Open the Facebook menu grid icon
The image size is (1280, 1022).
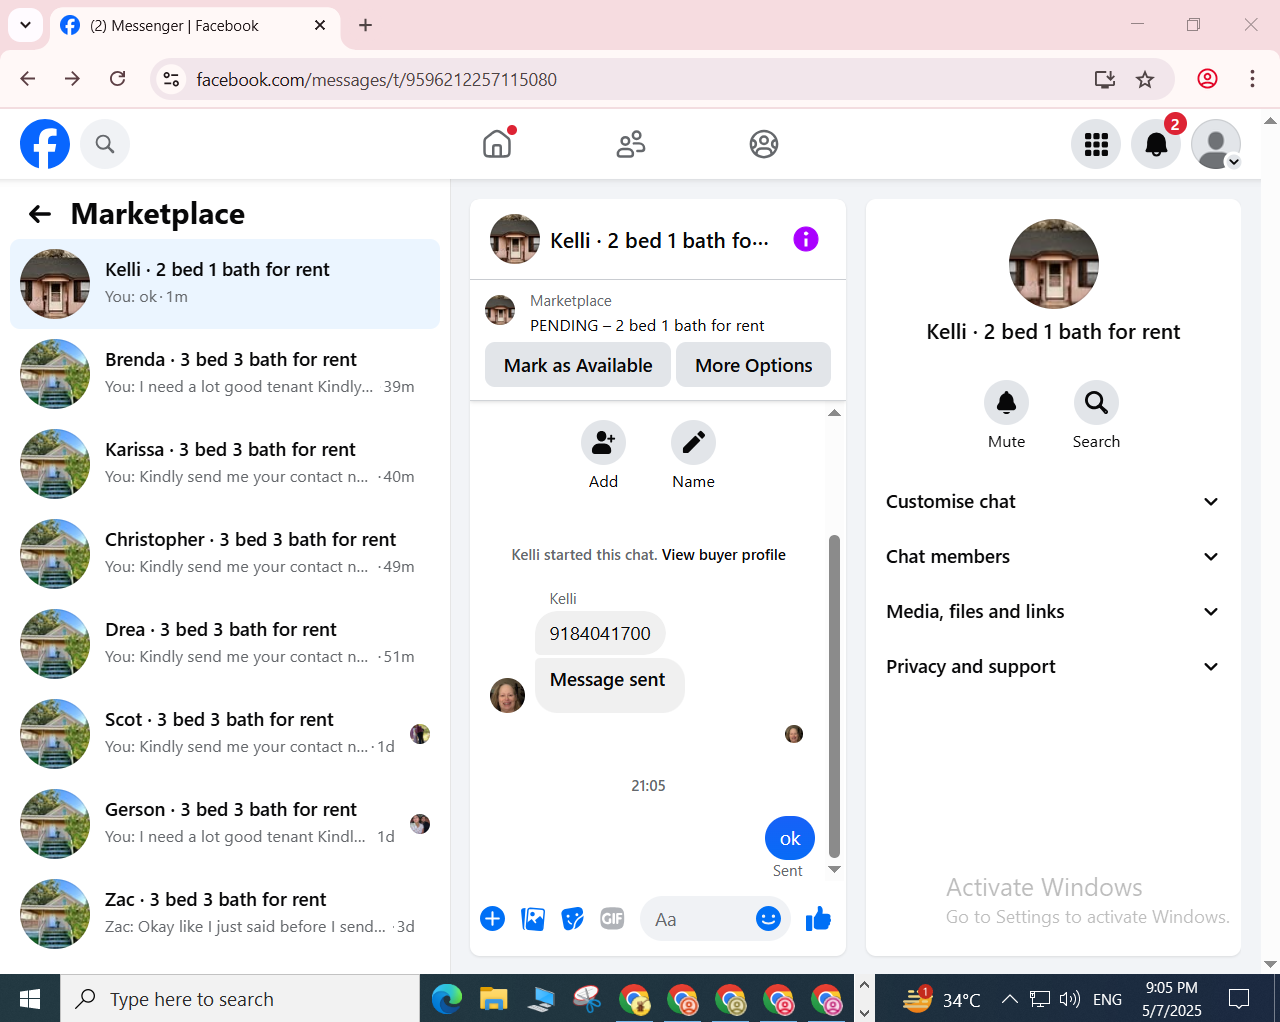pyautogui.click(x=1096, y=144)
